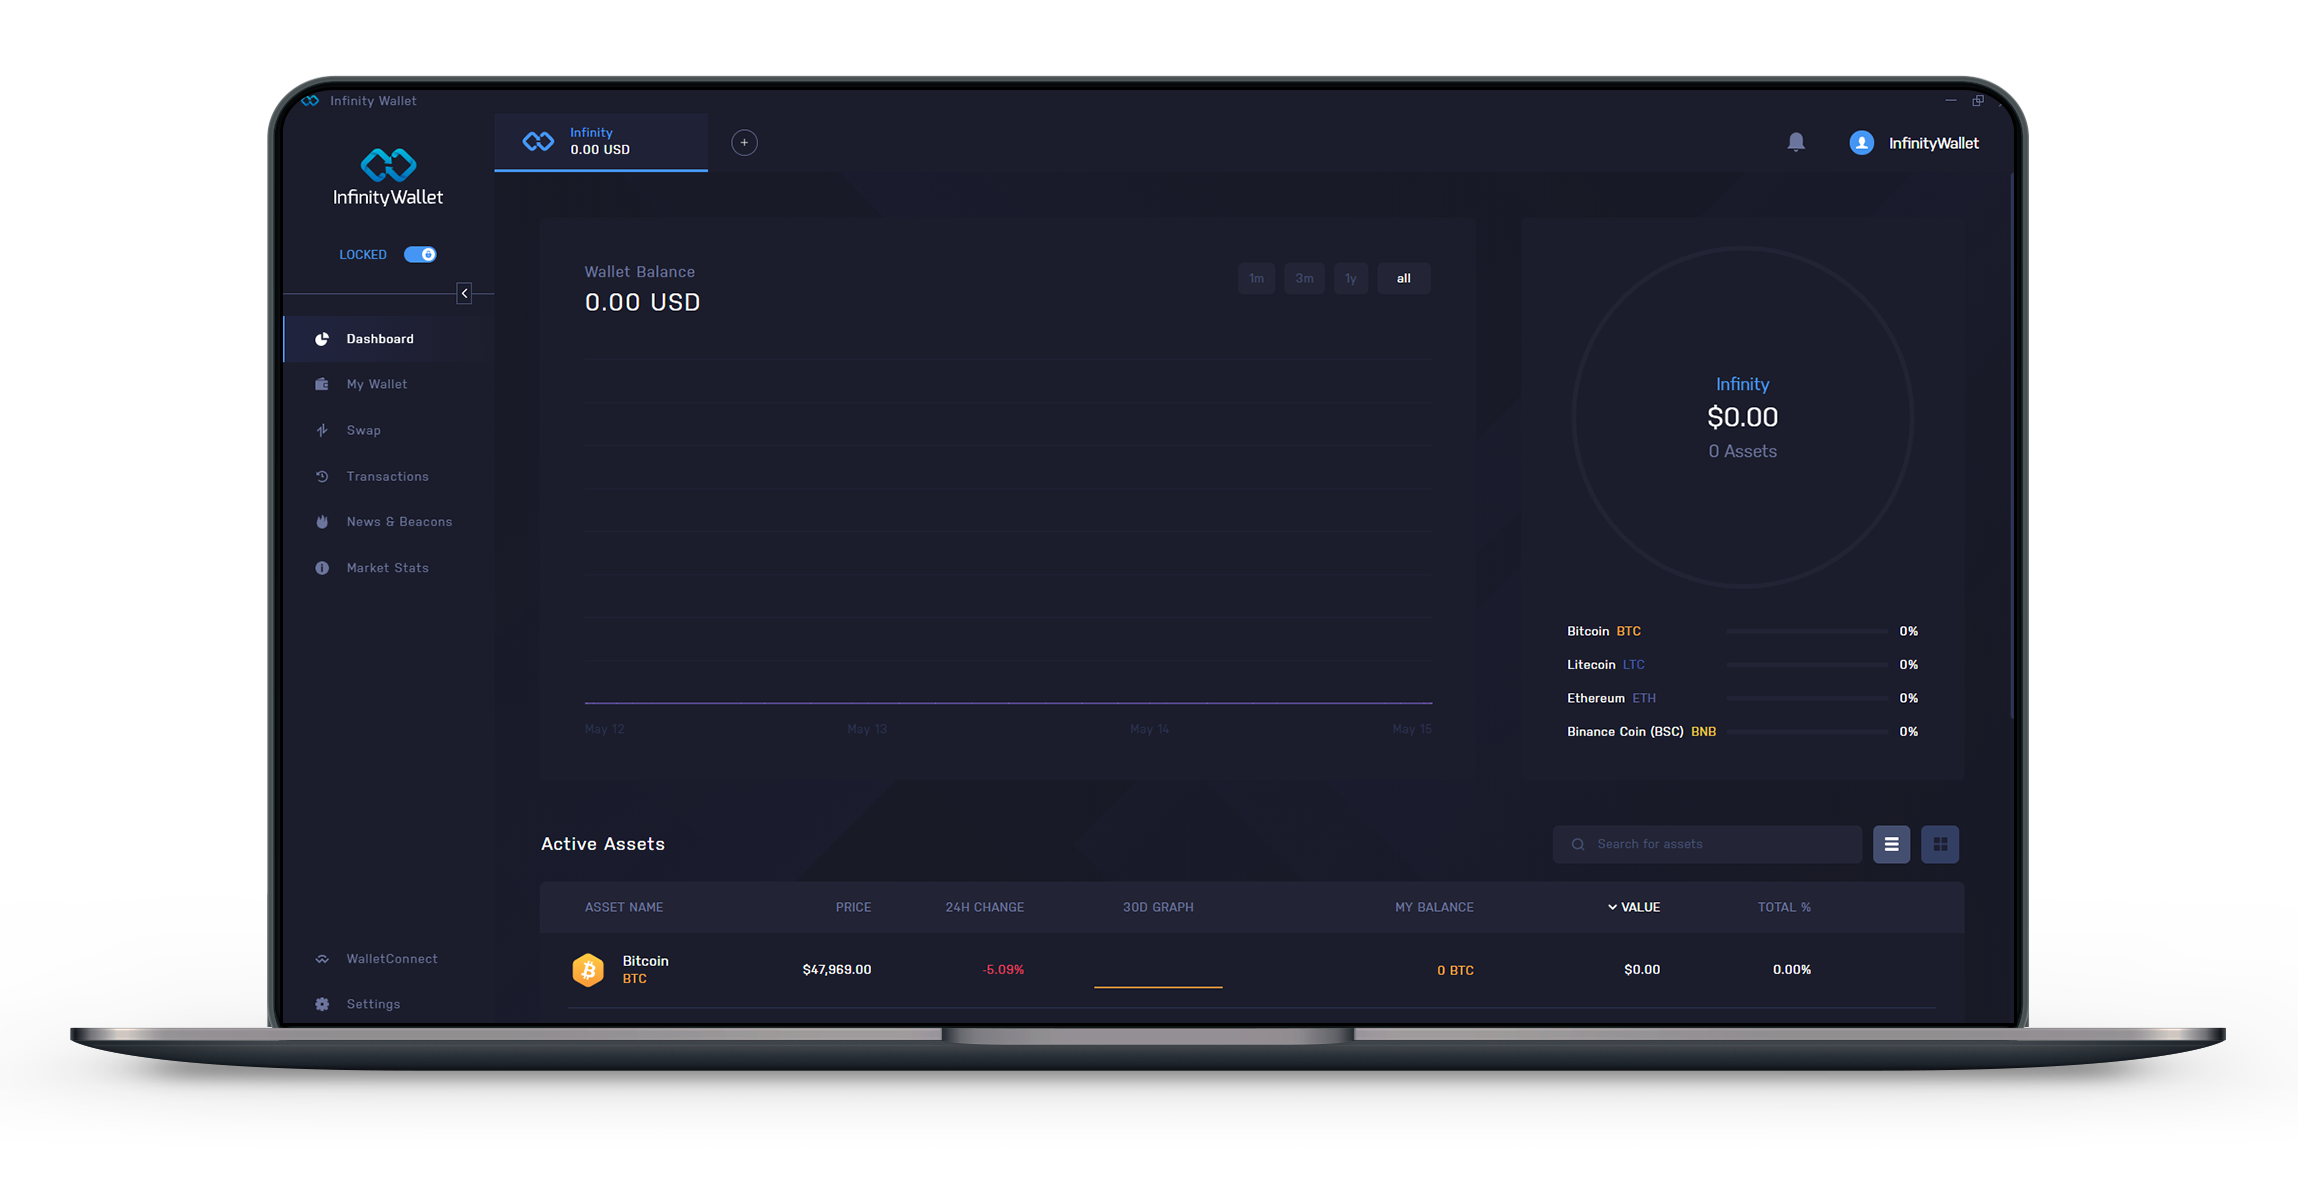Click the WalletConnect sidebar icon
This screenshot has height=1201, width=2298.
tap(321, 958)
